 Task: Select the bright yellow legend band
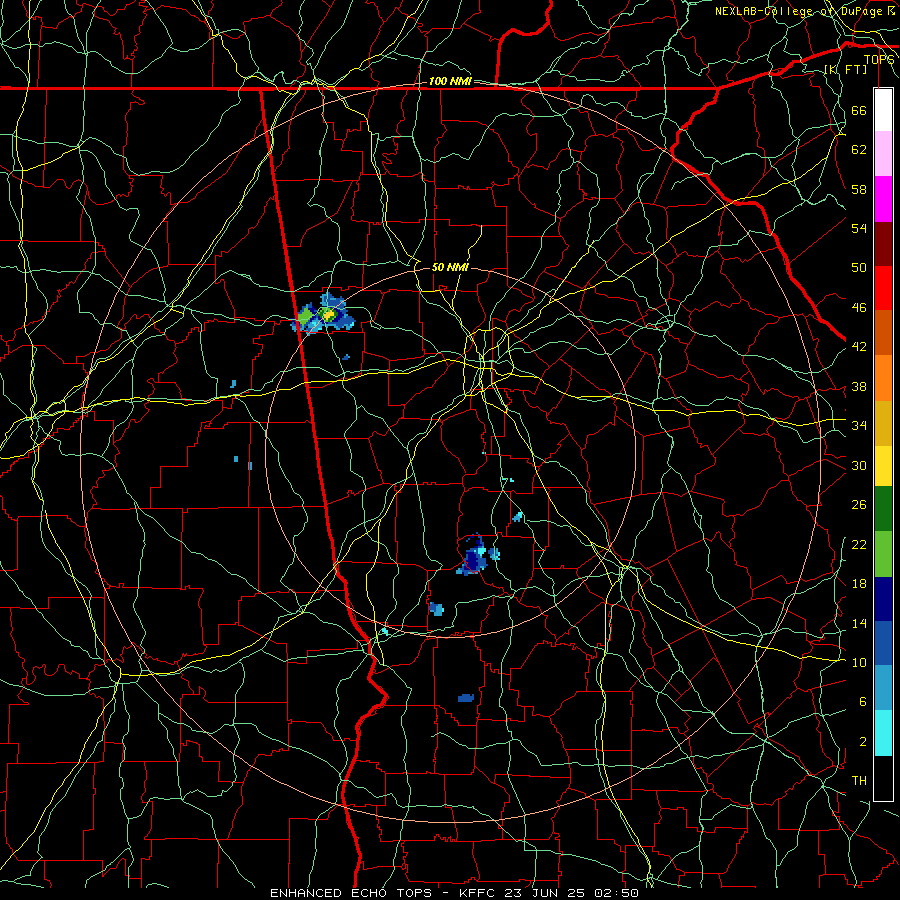tap(883, 465)
